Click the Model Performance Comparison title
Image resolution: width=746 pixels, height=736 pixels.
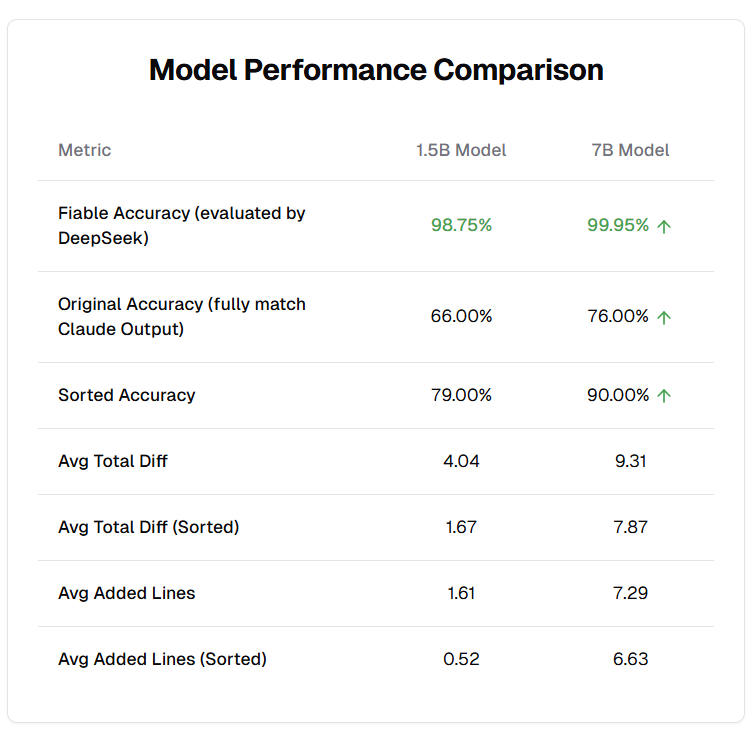click(376, 70)
